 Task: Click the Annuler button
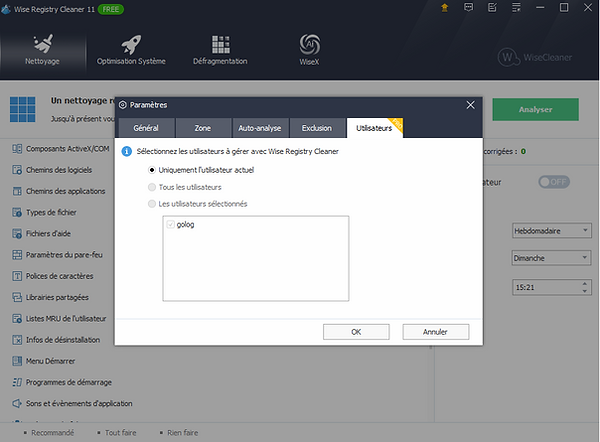coord(435,332)
